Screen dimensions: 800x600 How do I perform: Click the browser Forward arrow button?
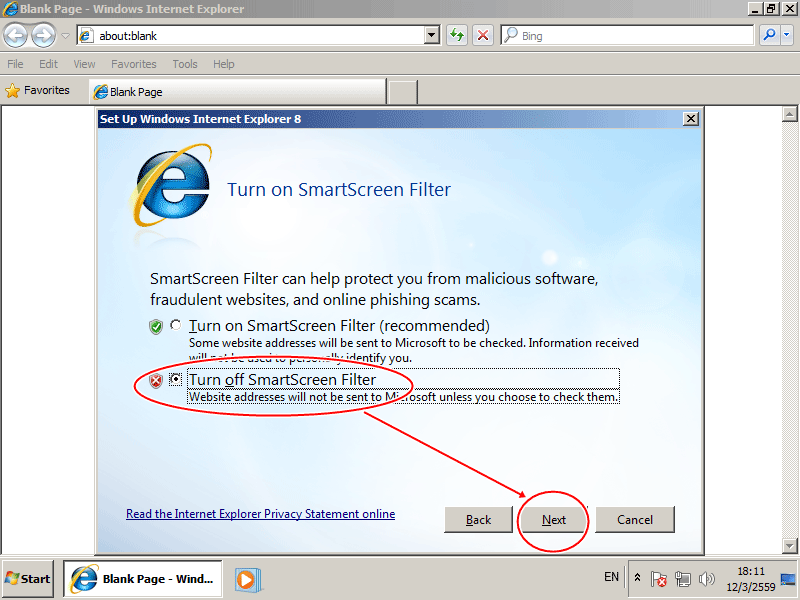44,36
